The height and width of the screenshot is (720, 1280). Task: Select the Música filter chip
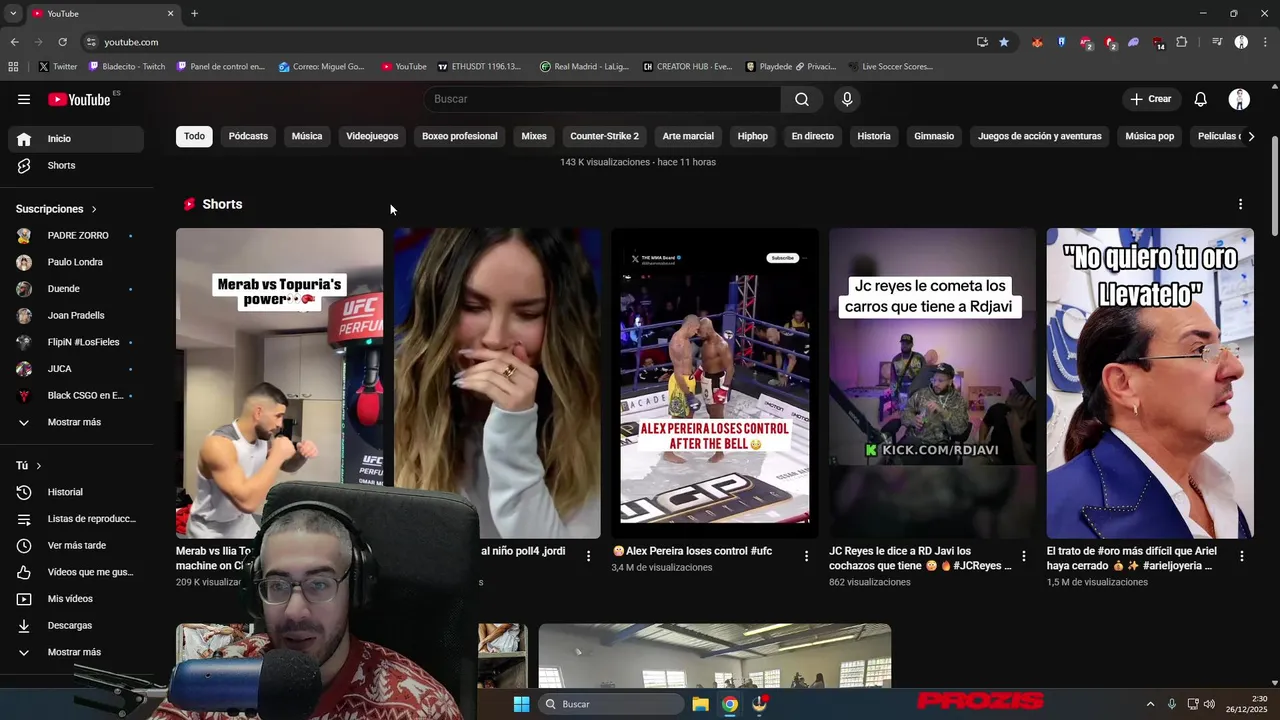pyautogui.click(x=307, y=136)
